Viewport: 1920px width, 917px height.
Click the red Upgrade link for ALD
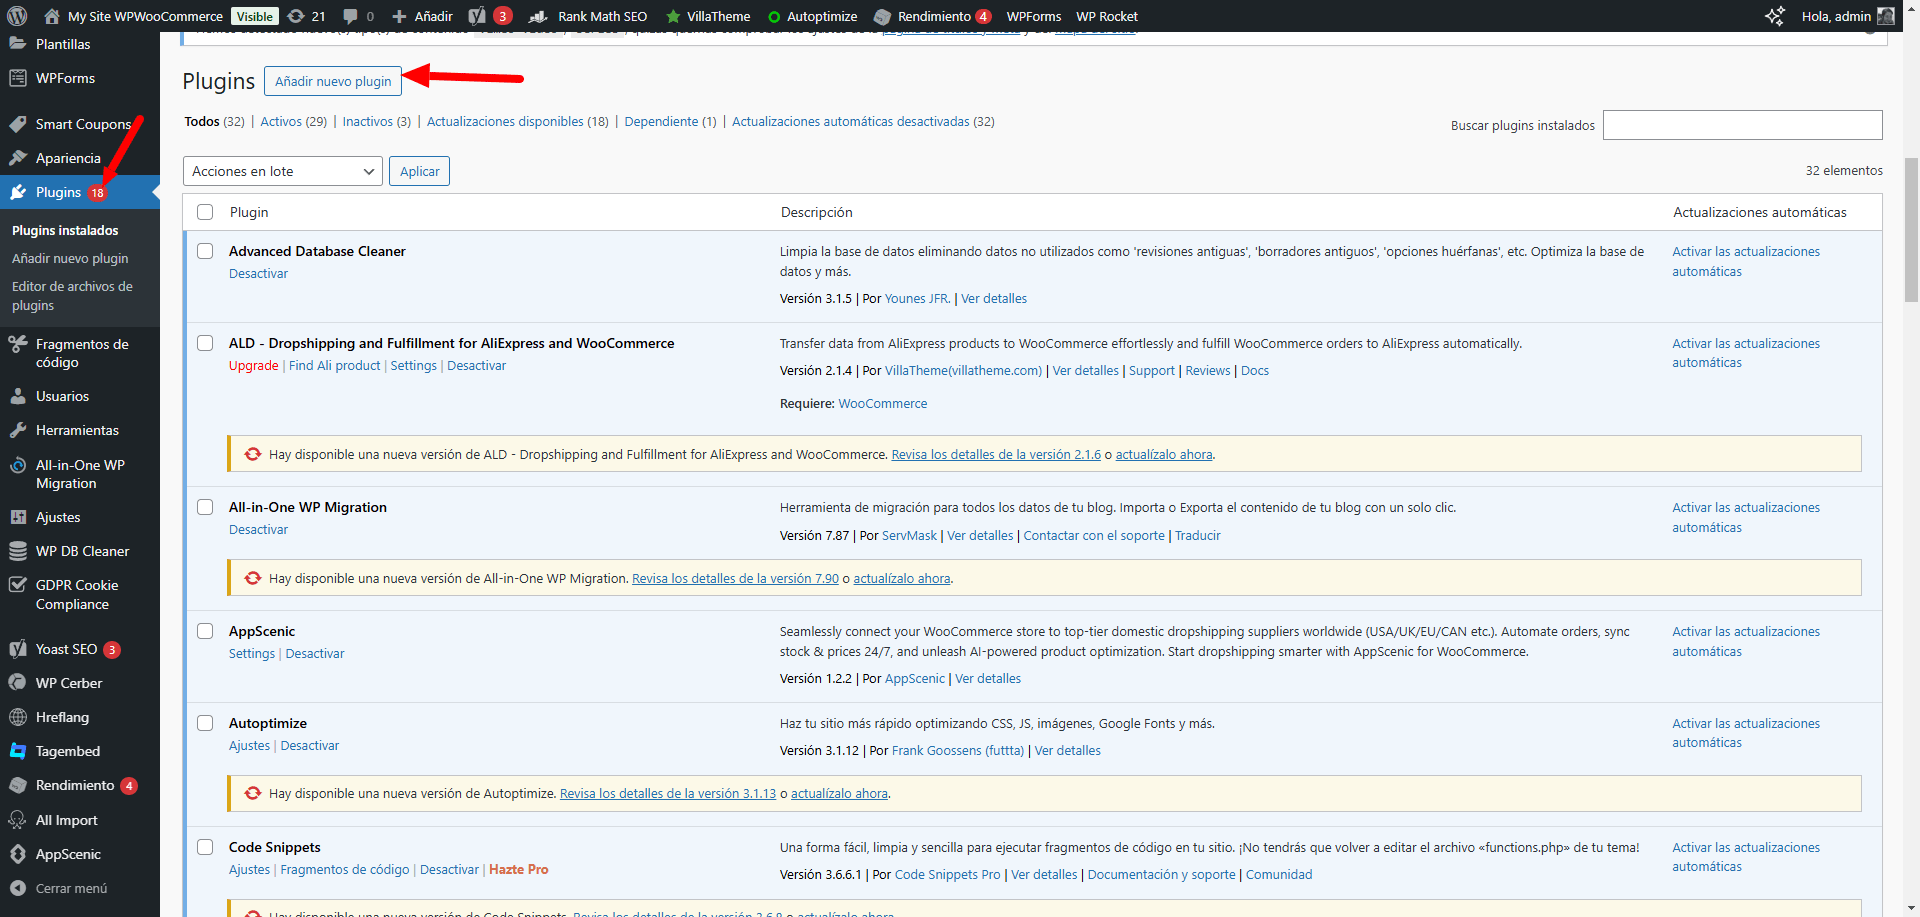253,365
